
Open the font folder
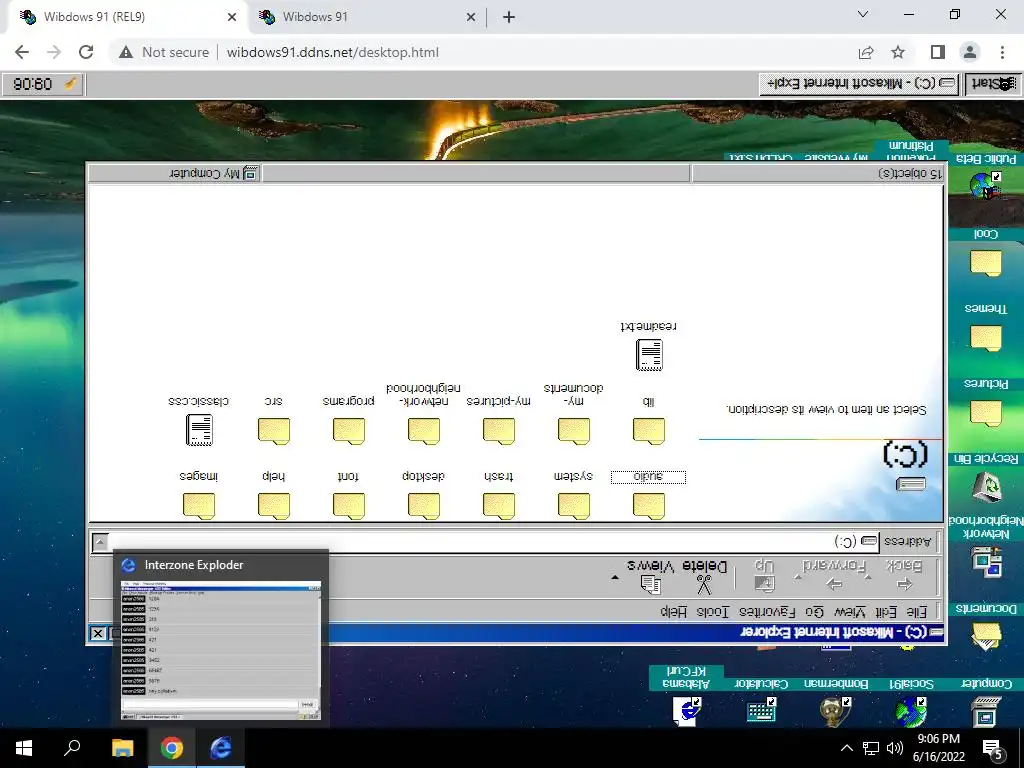click(x=348, y=505)
